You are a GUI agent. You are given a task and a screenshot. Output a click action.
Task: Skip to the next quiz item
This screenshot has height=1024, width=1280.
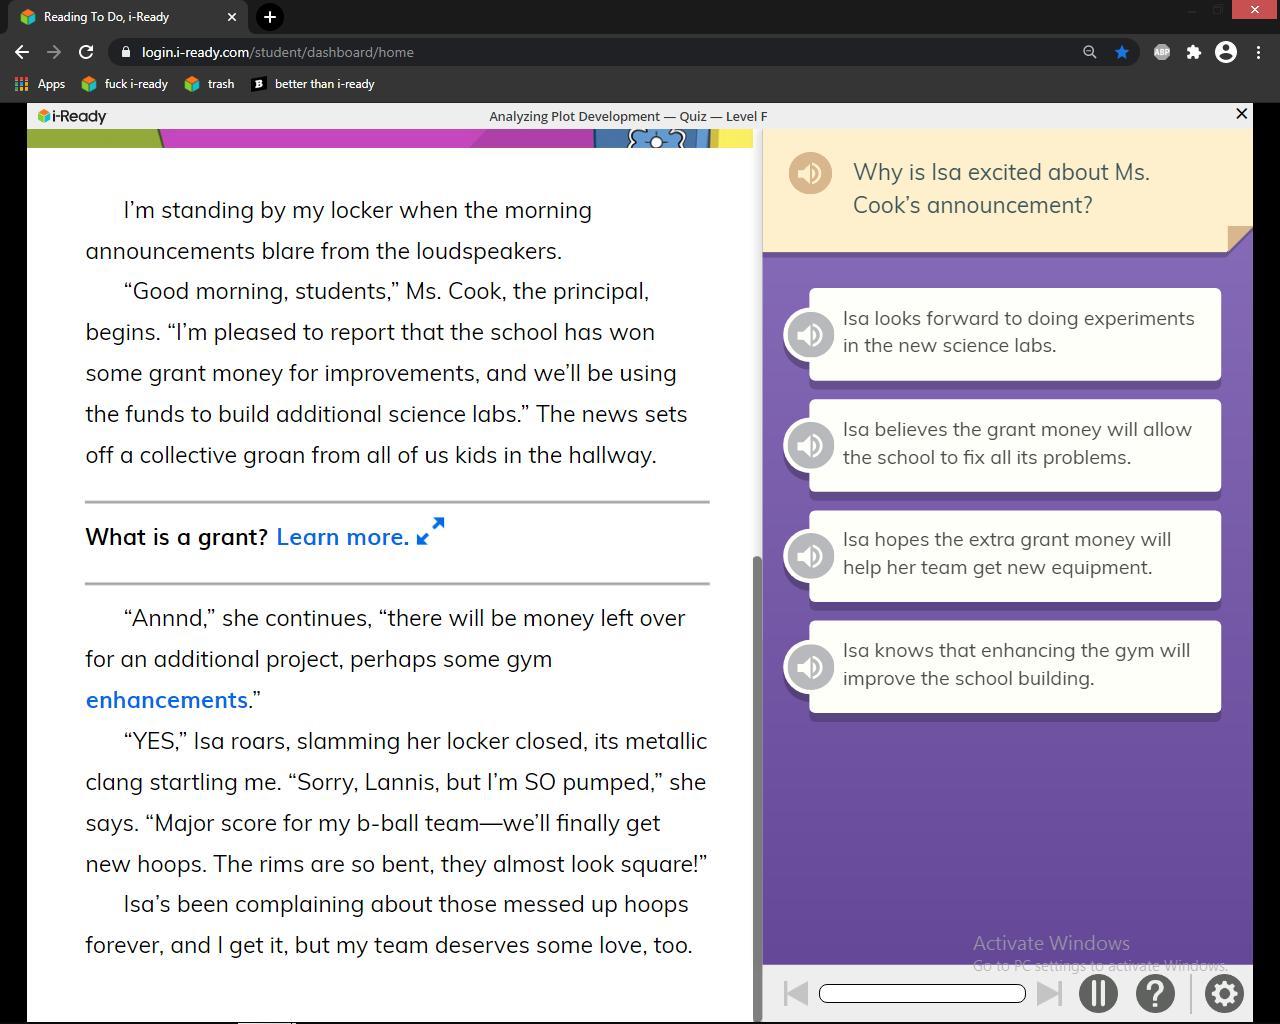click(x=1049, y=993)
